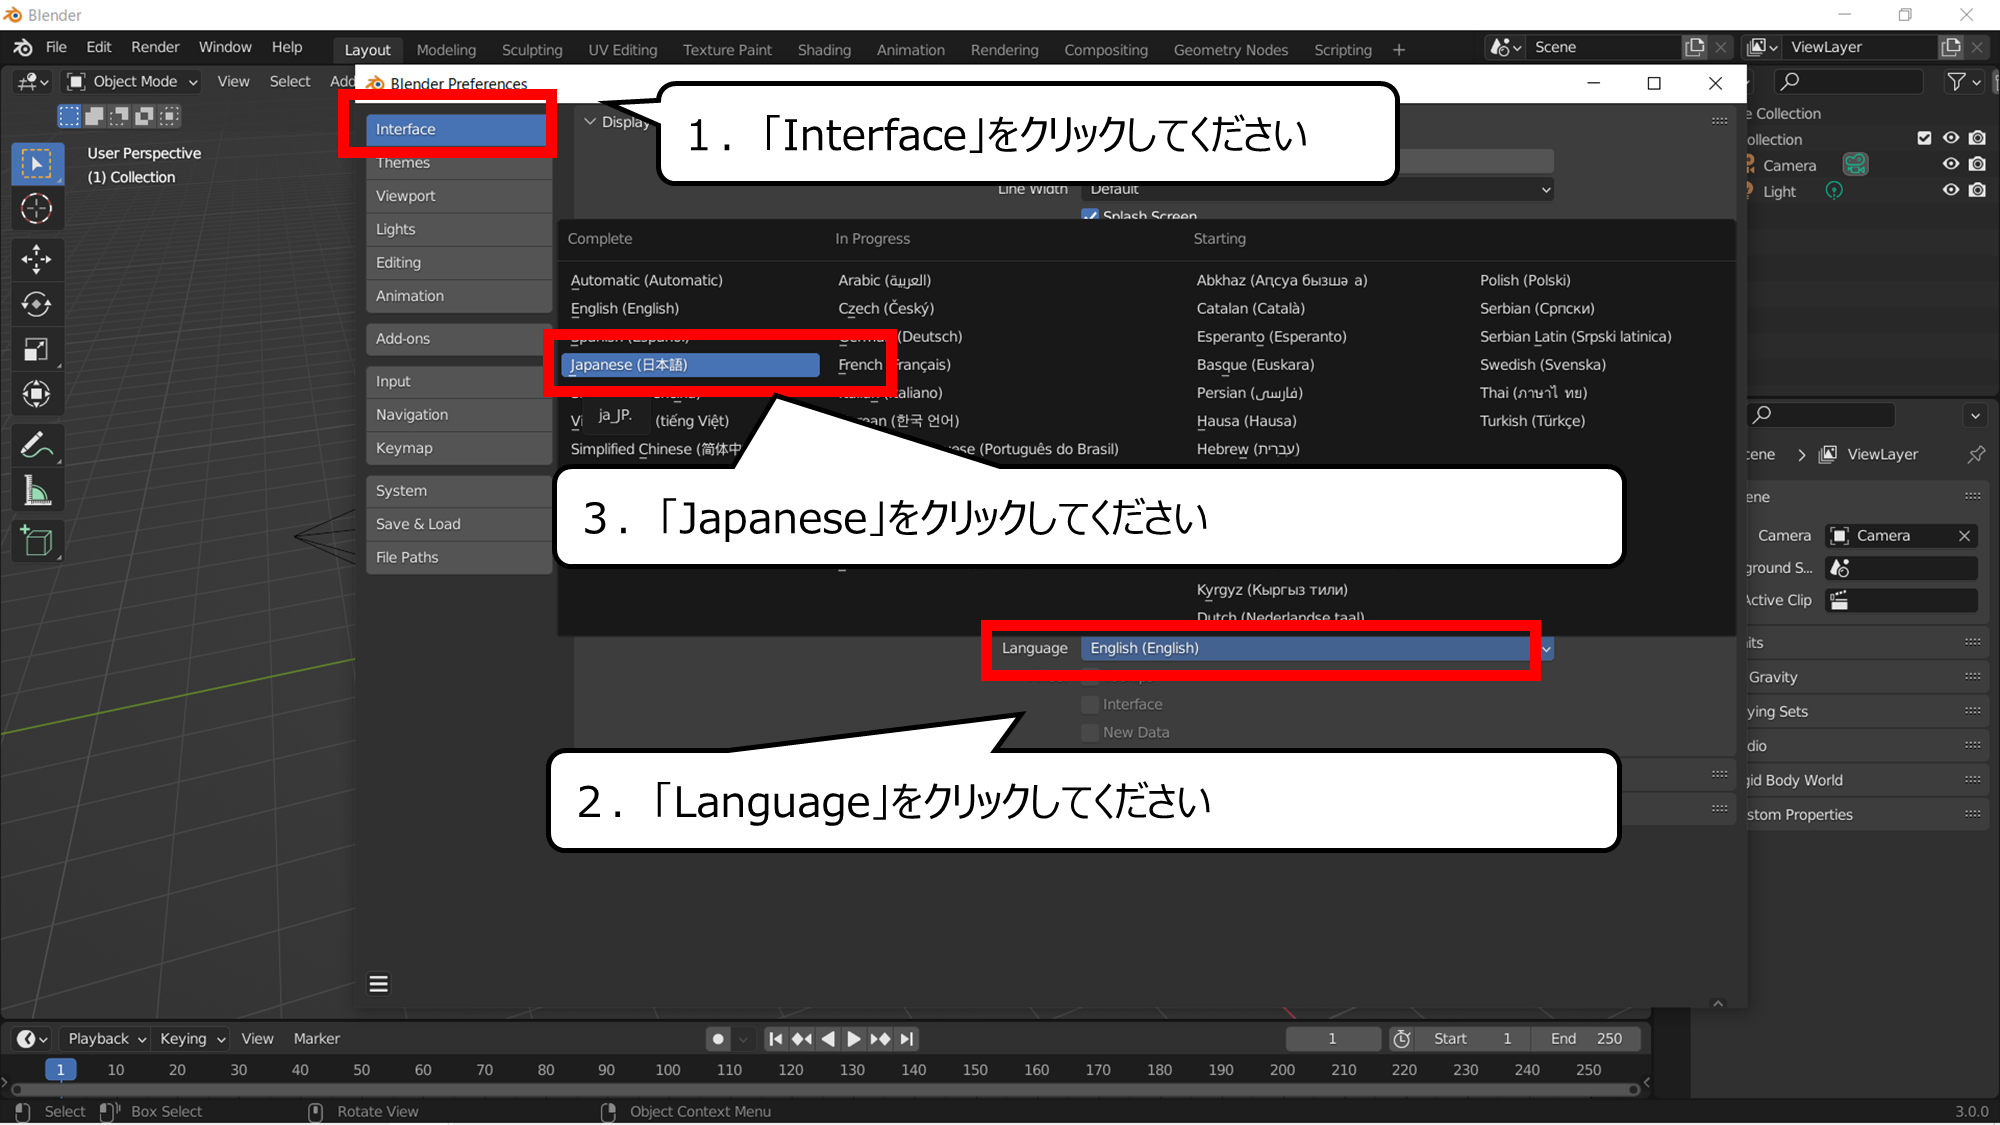Screen dimensions: 2000x1125
Task: Jump to timeline start frame
Action: click(775, 1039)
